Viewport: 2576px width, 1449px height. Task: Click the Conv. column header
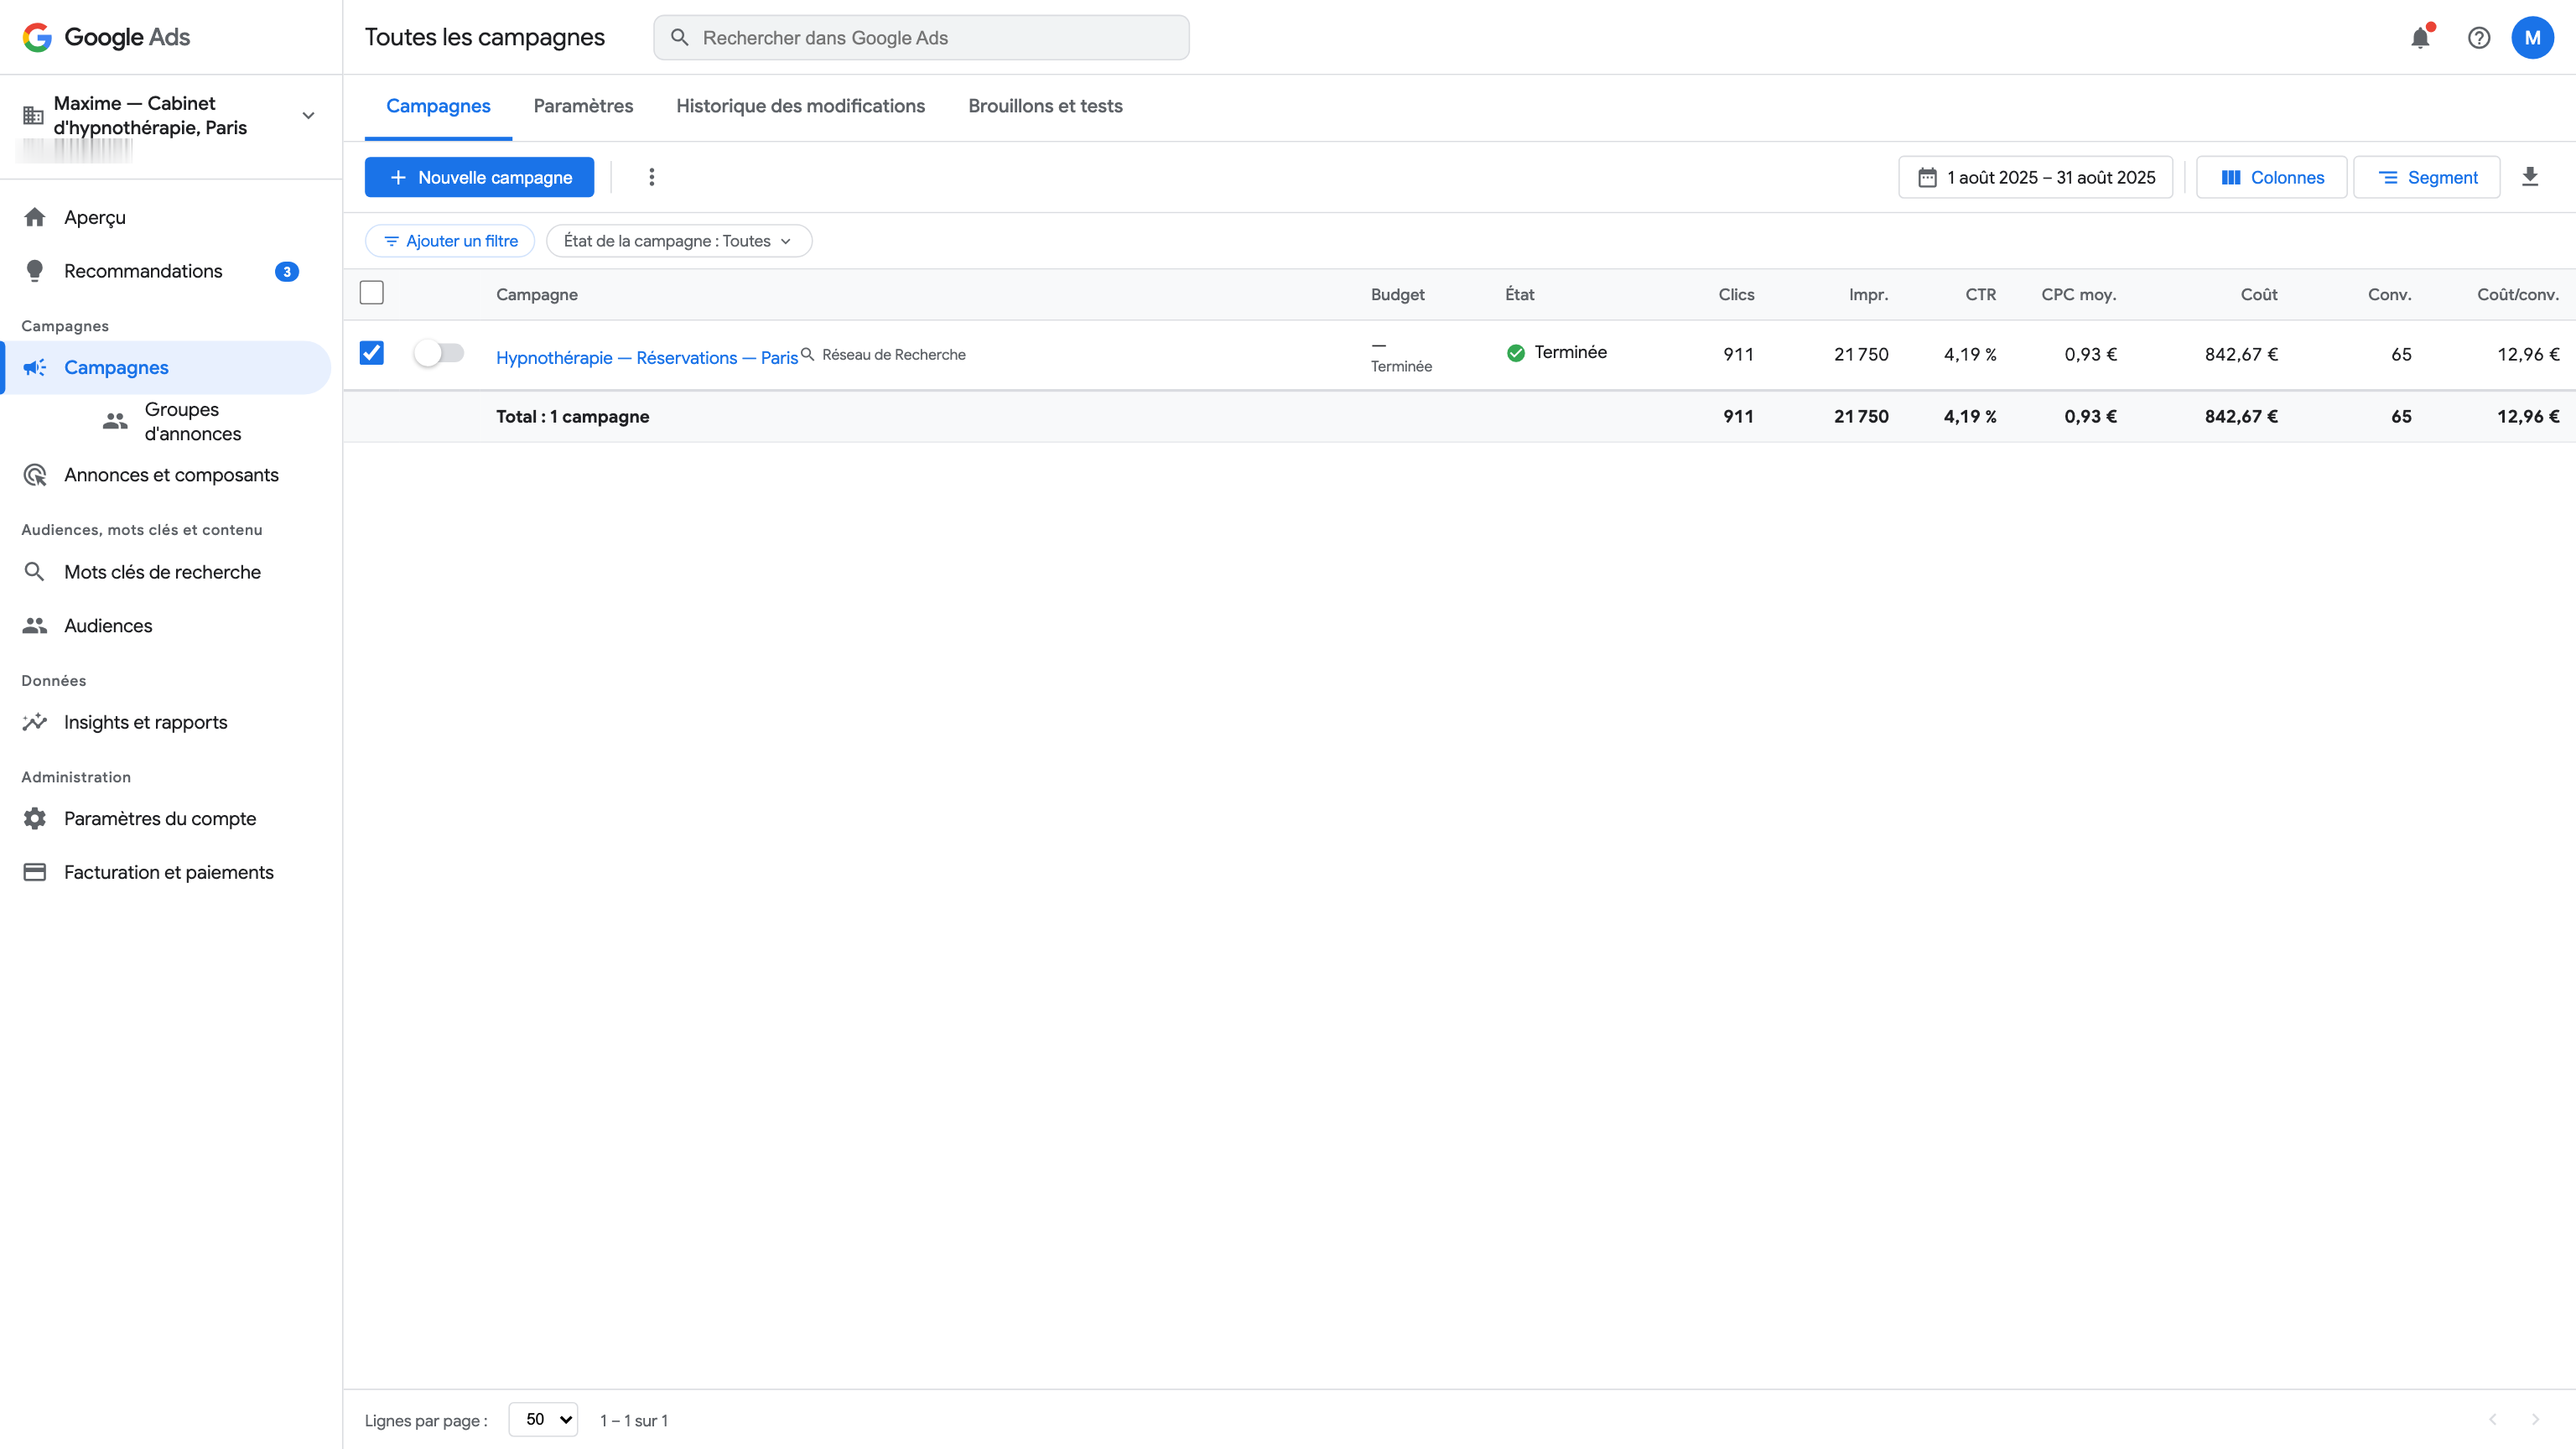[x=2389, y=294]
